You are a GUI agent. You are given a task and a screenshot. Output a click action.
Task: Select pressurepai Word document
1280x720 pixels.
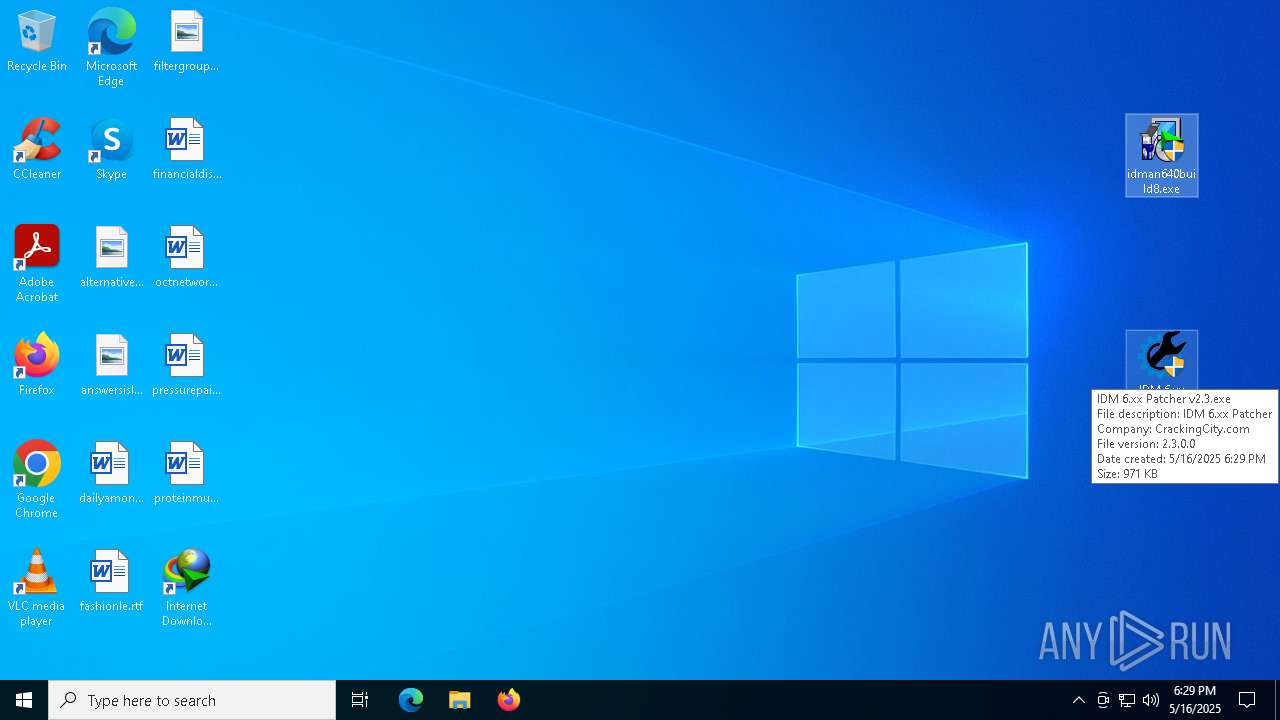coord(186,365)
